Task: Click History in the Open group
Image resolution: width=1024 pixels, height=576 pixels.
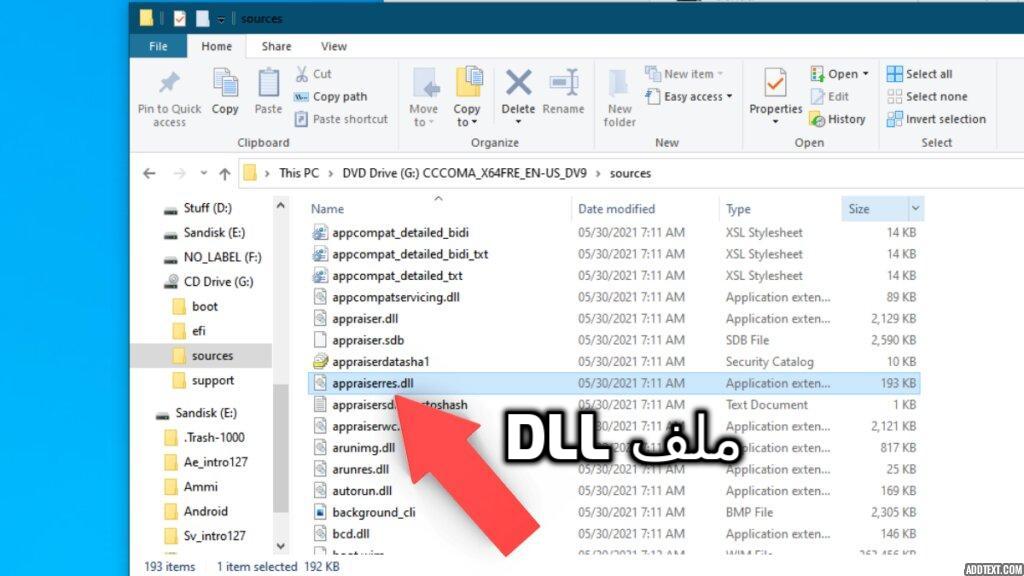Action: (838, 119)
